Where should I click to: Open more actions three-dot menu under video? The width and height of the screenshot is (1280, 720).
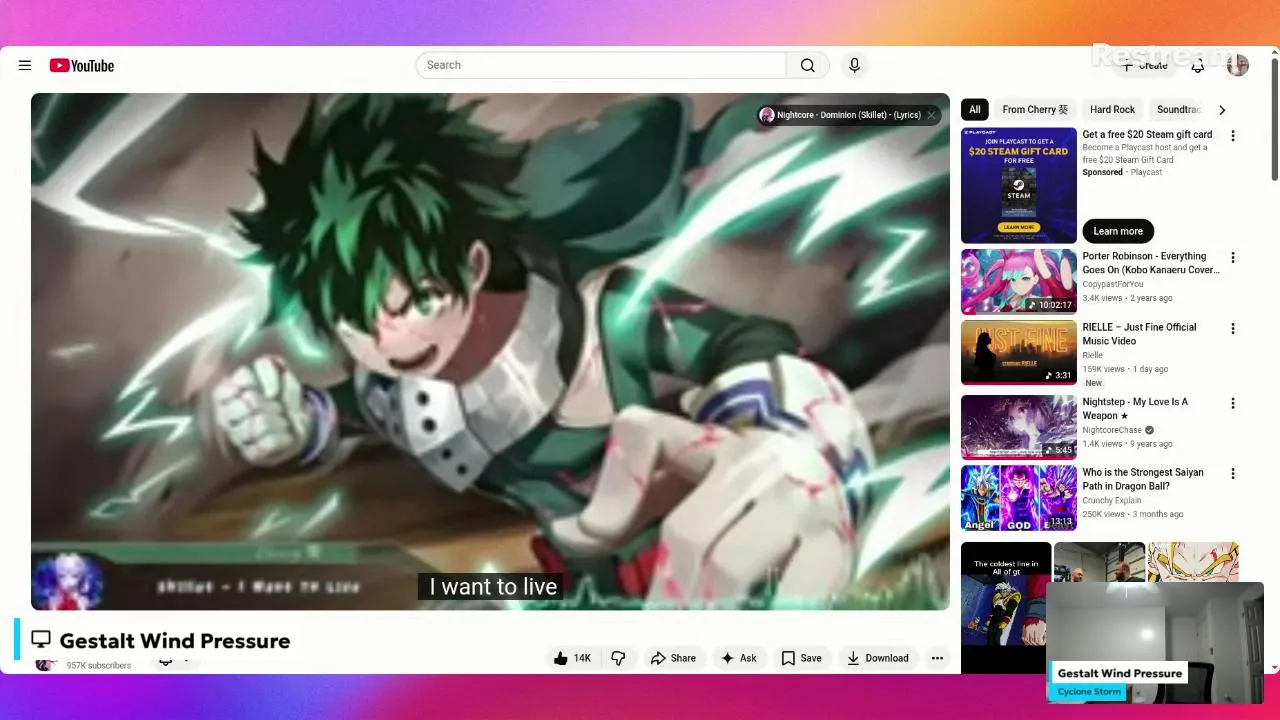(x=937, y=658)
